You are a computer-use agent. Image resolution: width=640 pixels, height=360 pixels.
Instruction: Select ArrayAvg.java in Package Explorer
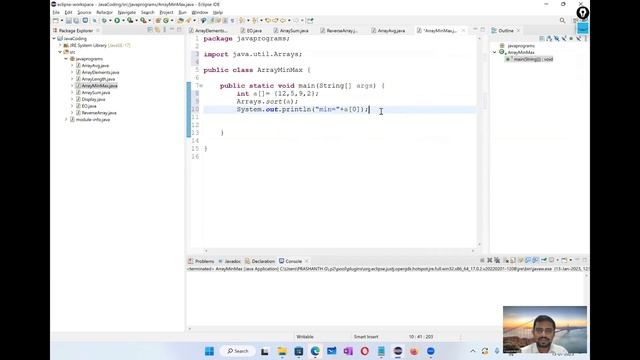(92, 65)
